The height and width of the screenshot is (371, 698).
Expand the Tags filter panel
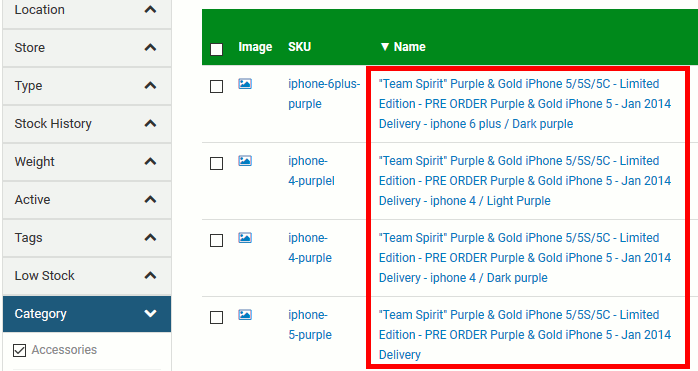87,237
